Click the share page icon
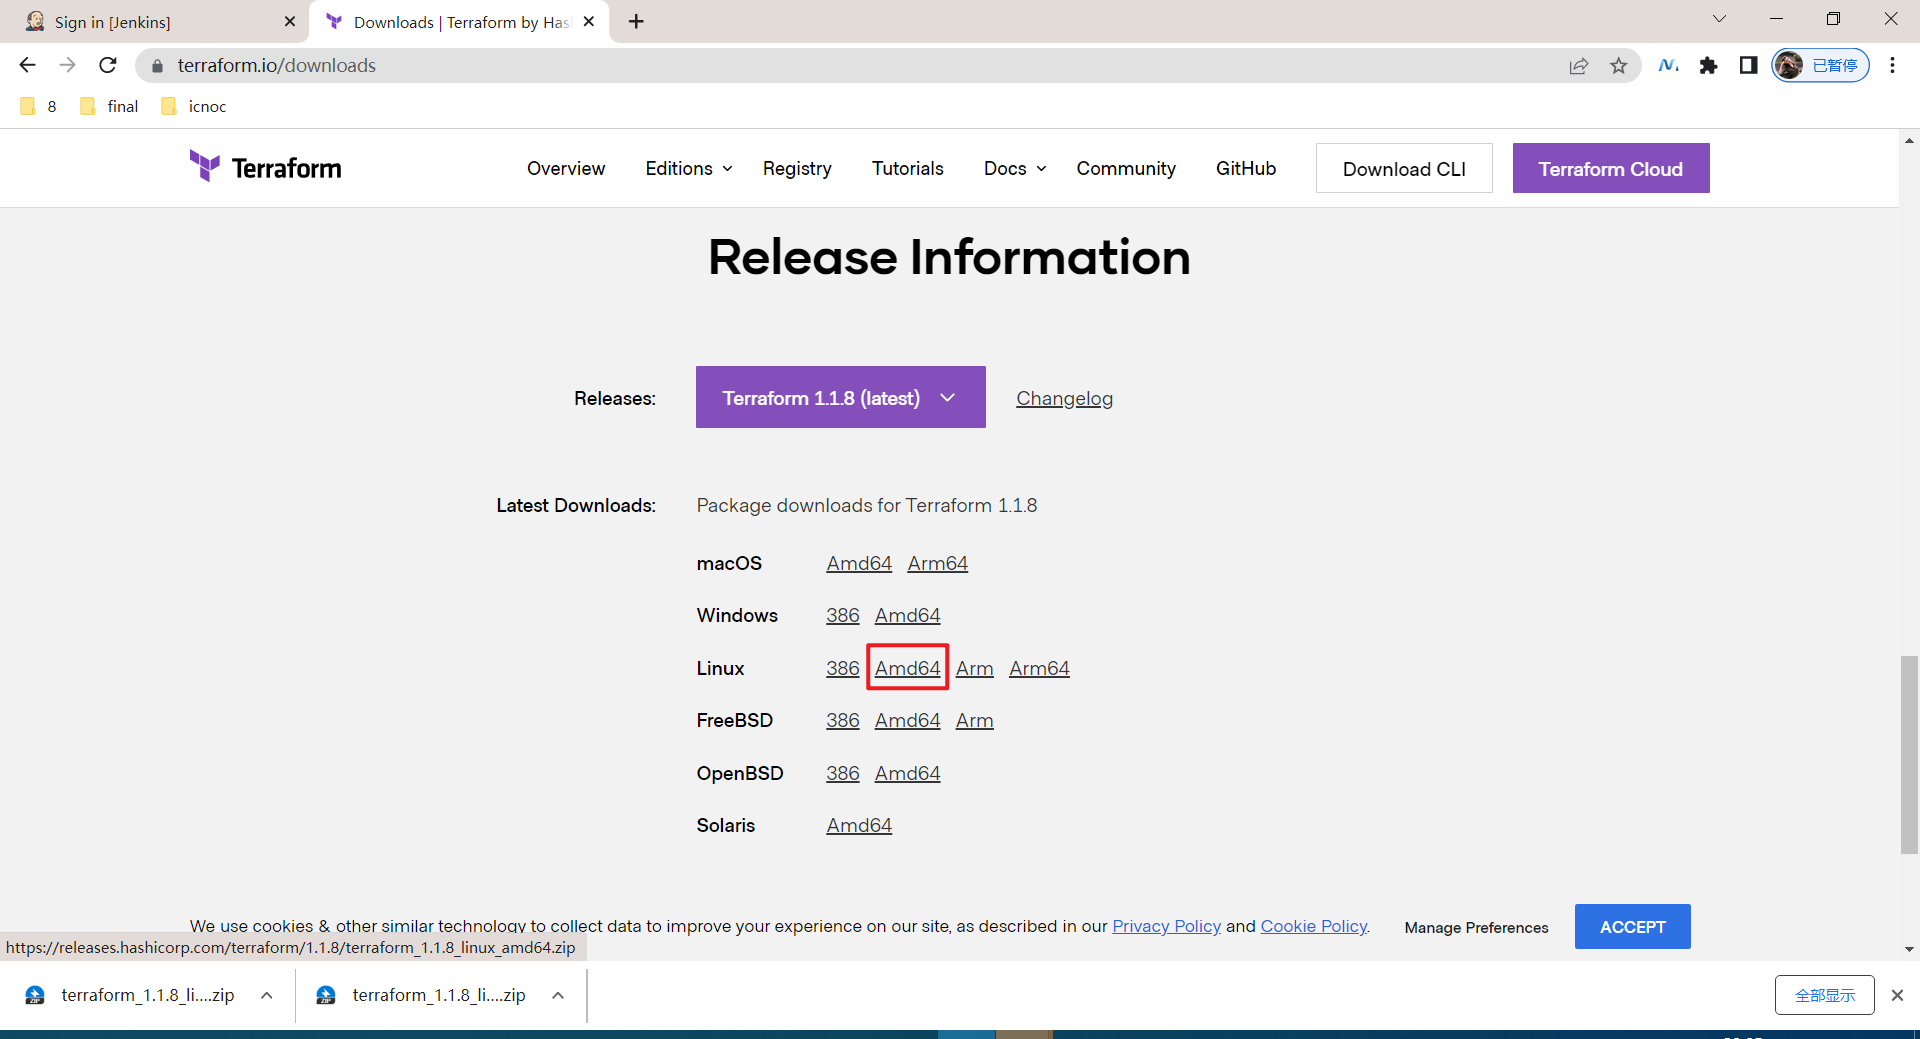1920x1039 pixels. click(x=1579, y=66)
